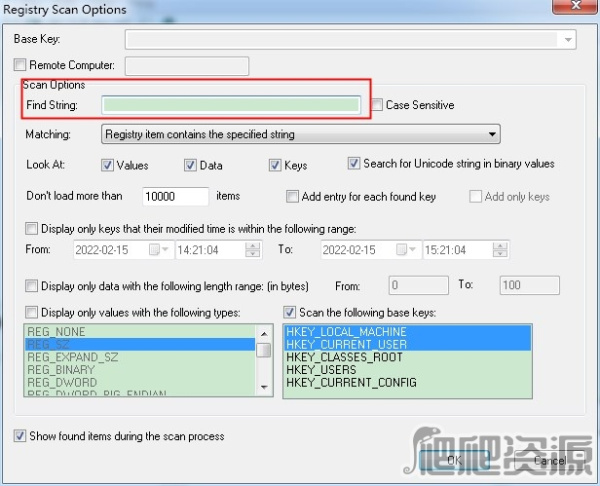Select HKEY_LOCAL_MACHINE base key
Screen dimensions: 600x486
408,331
